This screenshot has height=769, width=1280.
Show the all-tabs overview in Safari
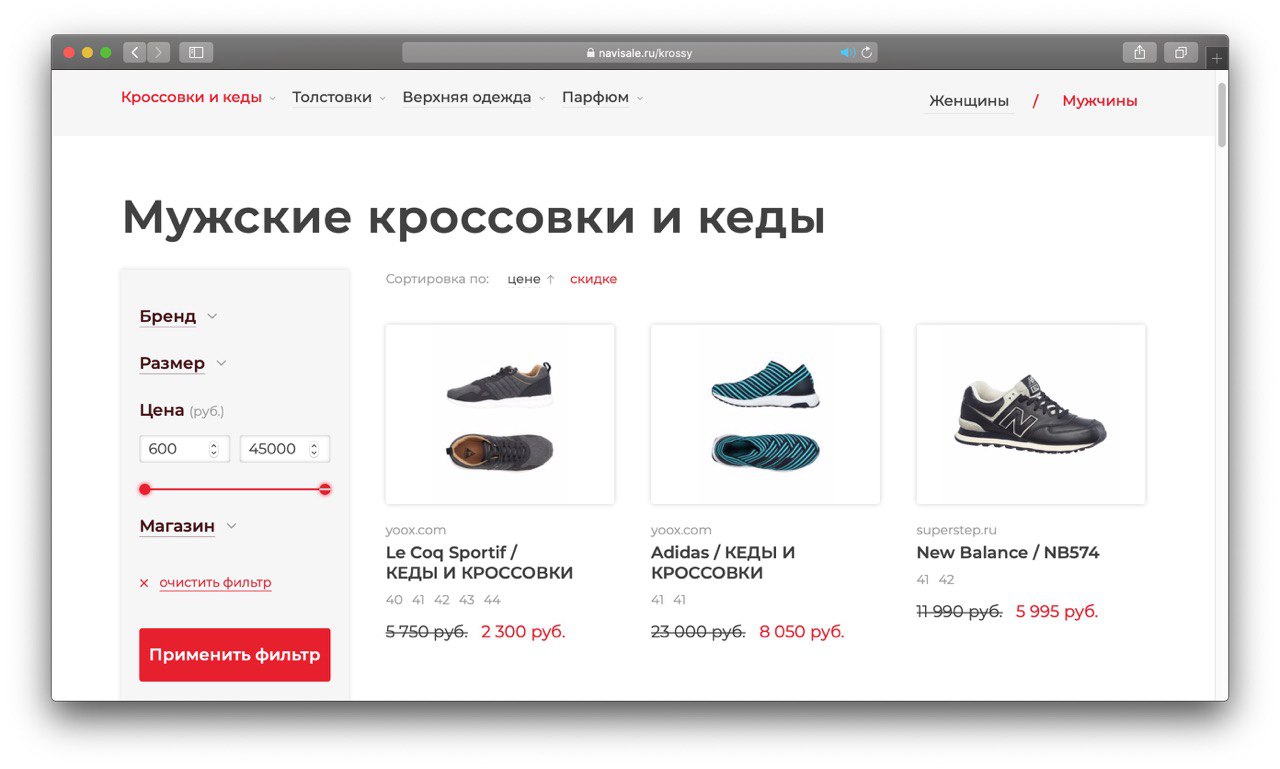pyautogui.click(x=1181, y=52)
